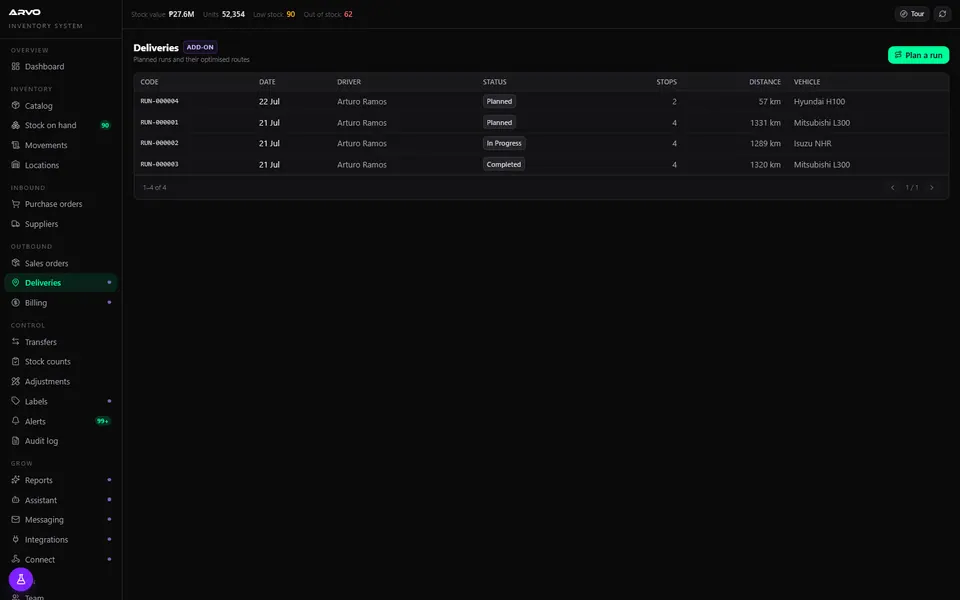Image resolution: width=960 pixels, height=600 pixels.
Task: Open the Transfers menu item
Action: point(61,342)
